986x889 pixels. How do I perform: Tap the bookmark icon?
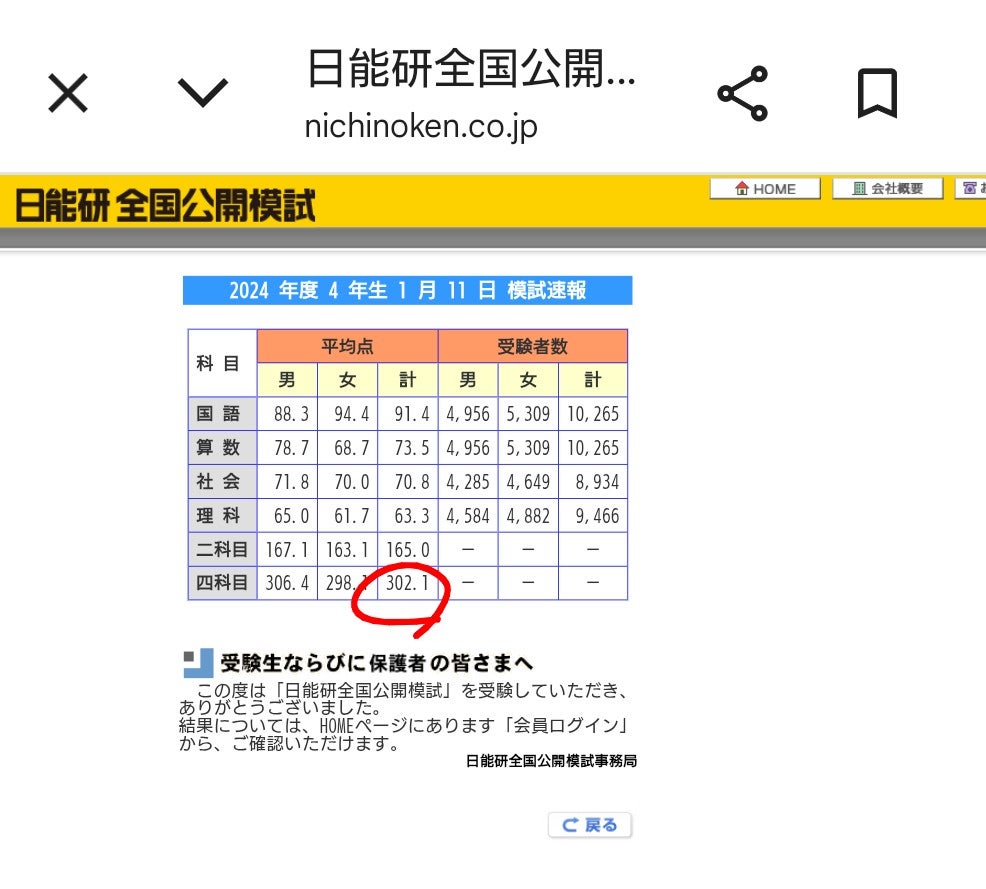coord(877,94)
